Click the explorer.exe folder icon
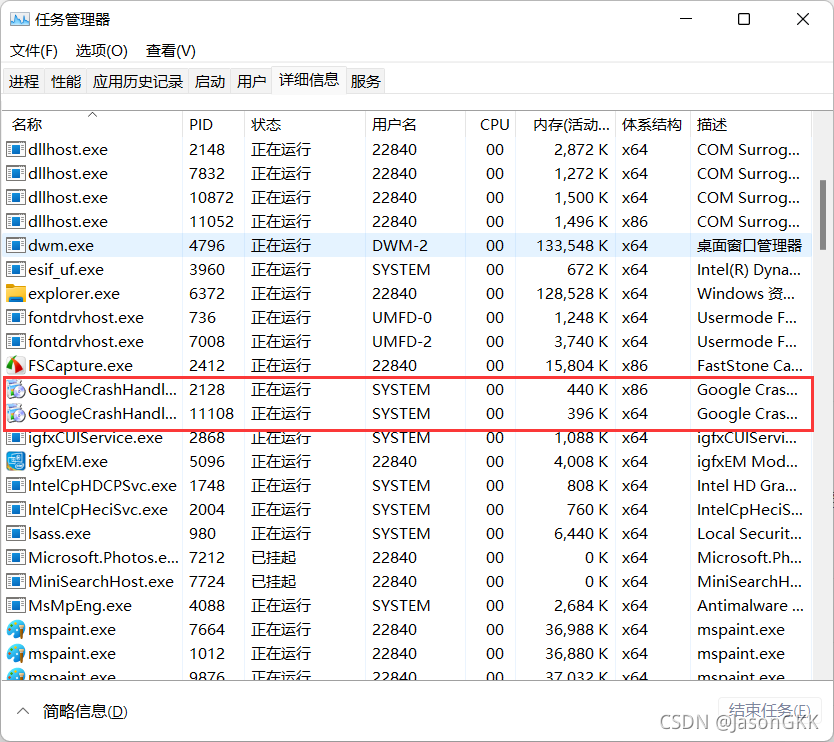Viewport: 834px width, 742px height. (x=15, y=293)
